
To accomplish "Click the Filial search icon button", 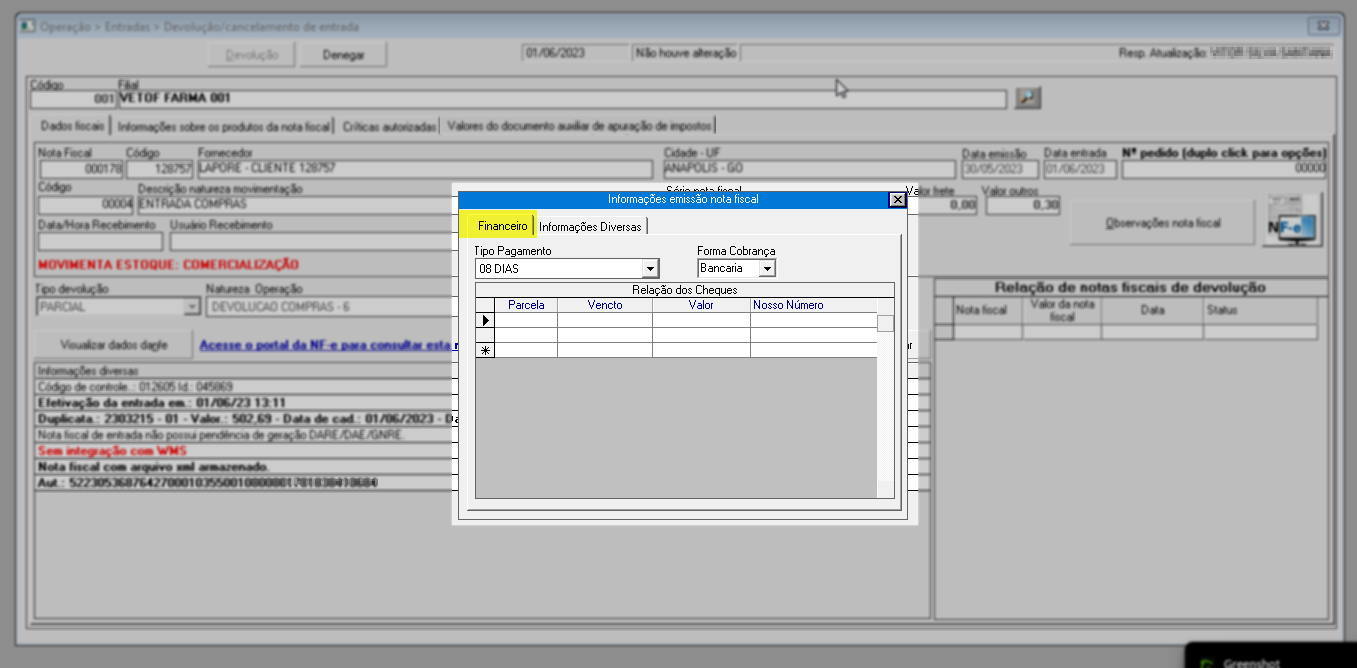I will [1028, 98].
